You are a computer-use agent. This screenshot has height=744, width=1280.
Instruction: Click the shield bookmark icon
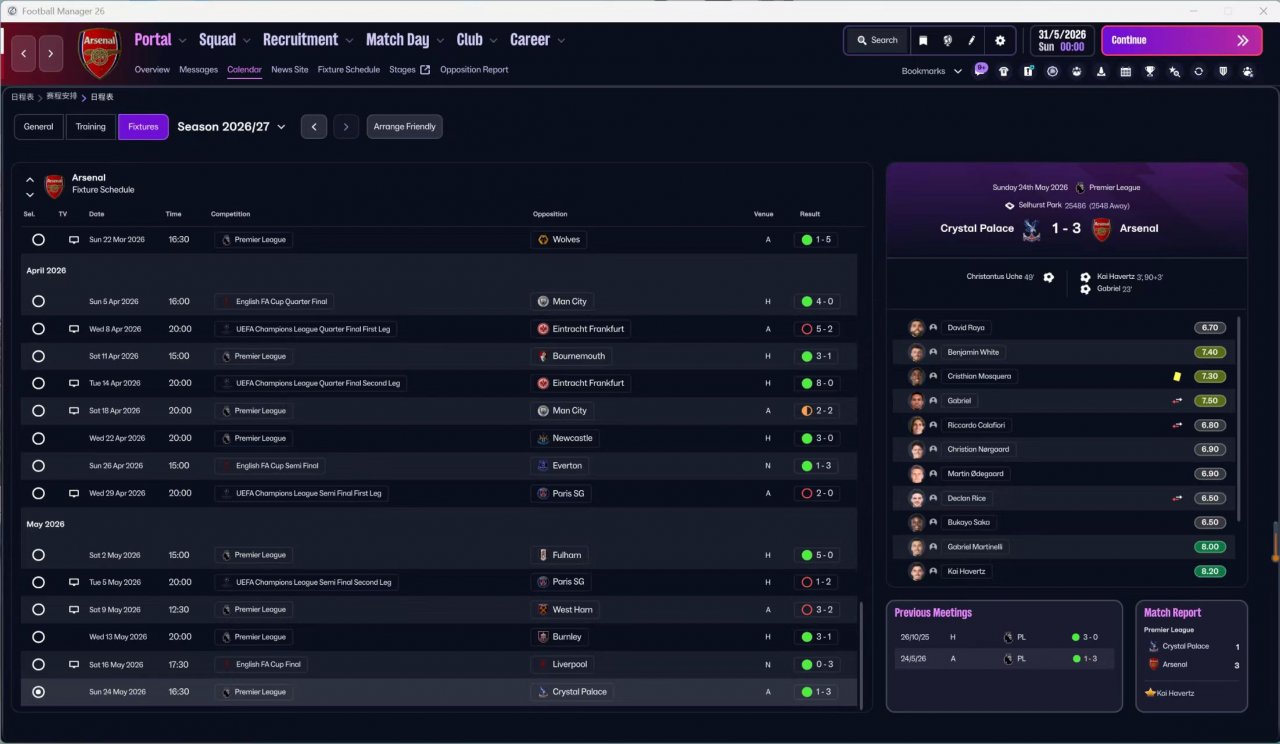[x=1223, y=71]
